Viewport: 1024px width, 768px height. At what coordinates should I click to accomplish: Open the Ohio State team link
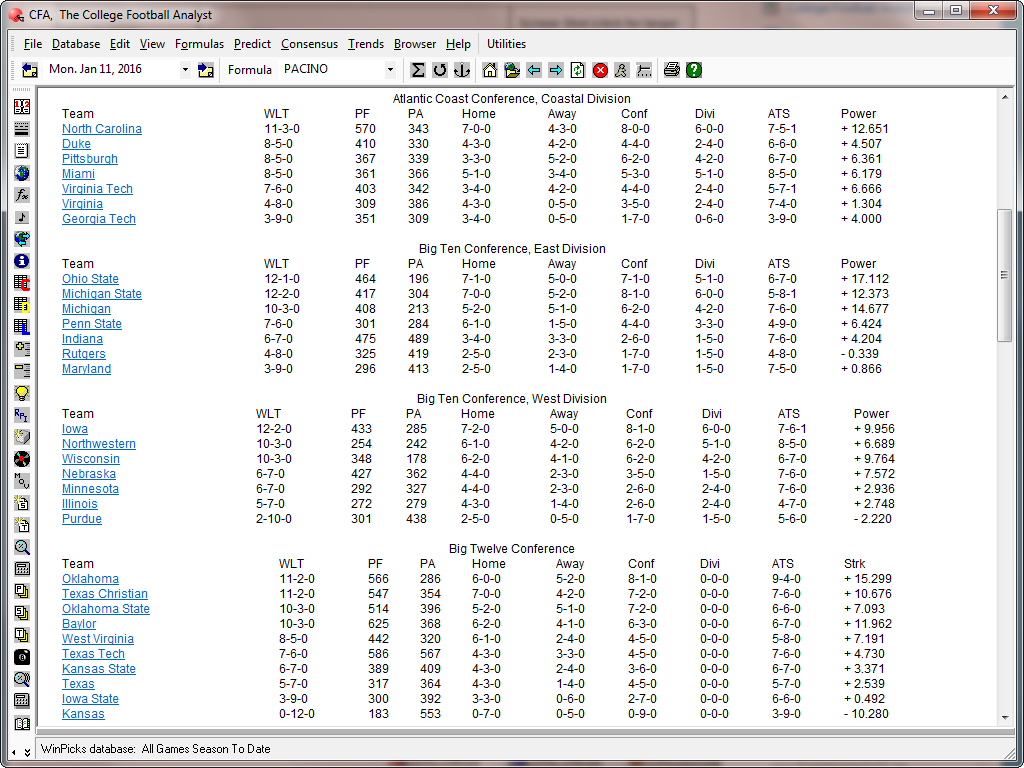tap(90, 279)
